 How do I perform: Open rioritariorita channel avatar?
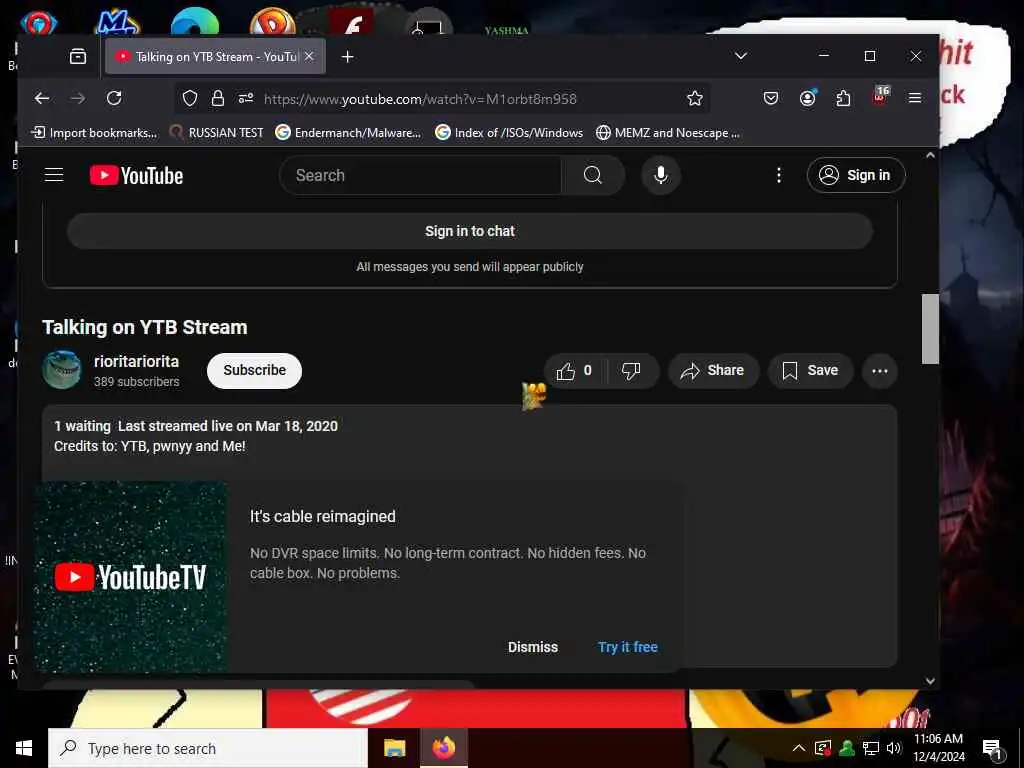(x=61, y=370)
